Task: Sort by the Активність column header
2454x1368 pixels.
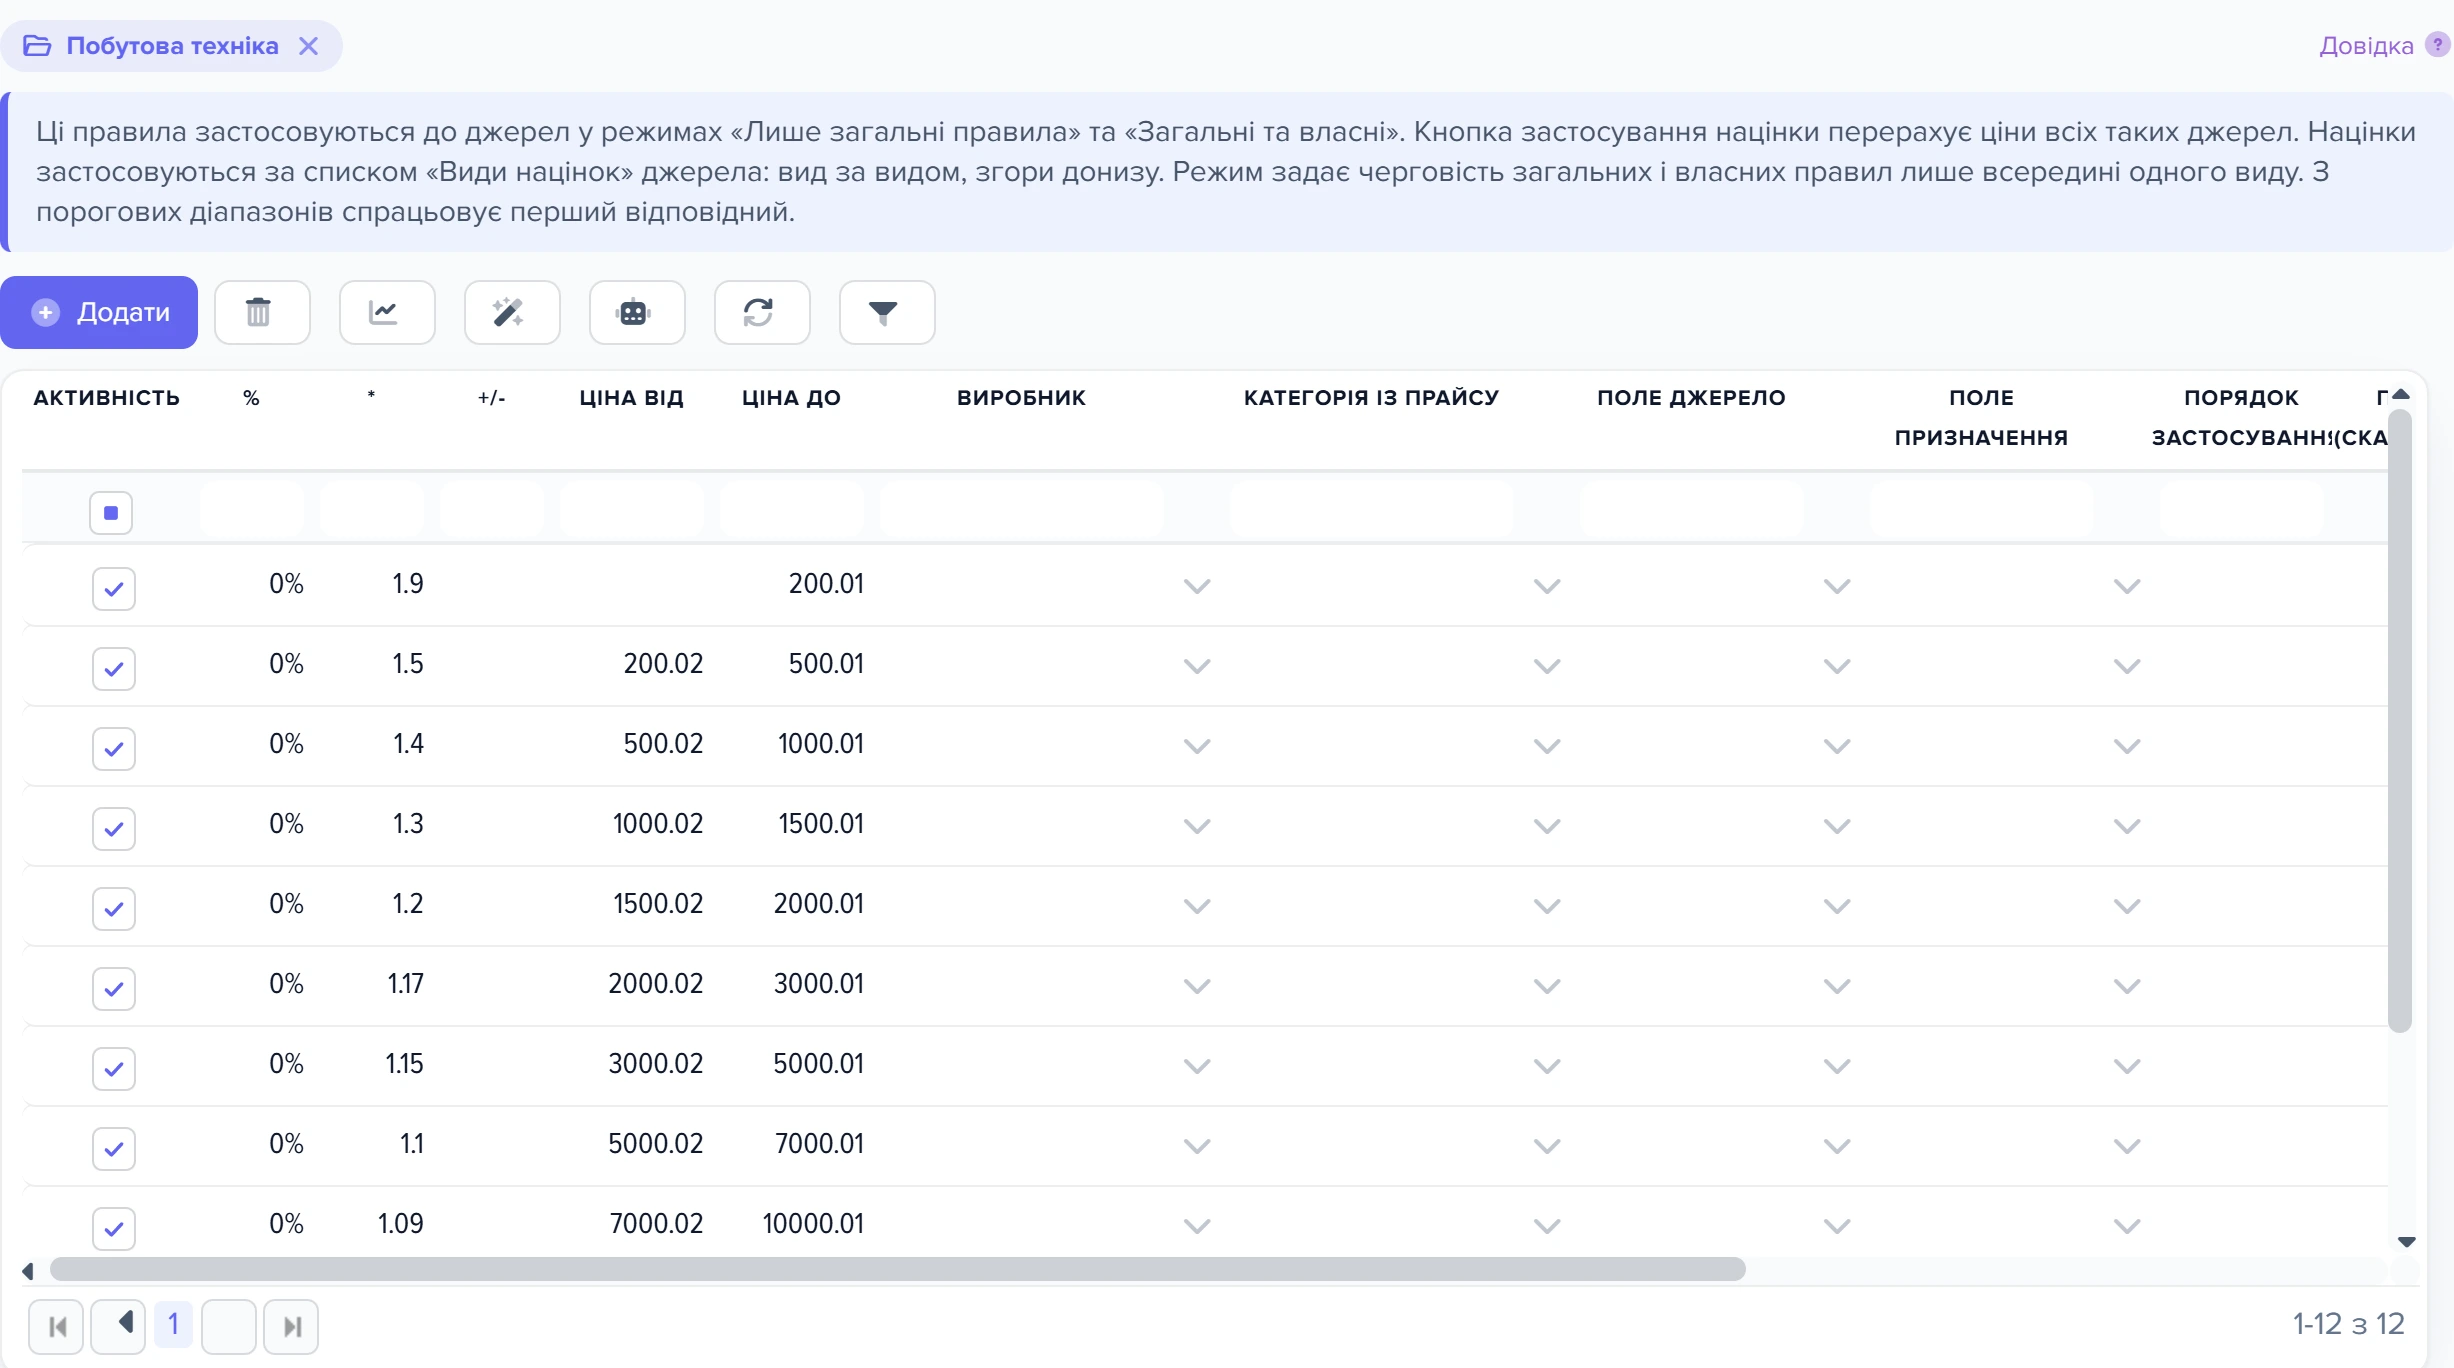Action: (x=107, y=398)
